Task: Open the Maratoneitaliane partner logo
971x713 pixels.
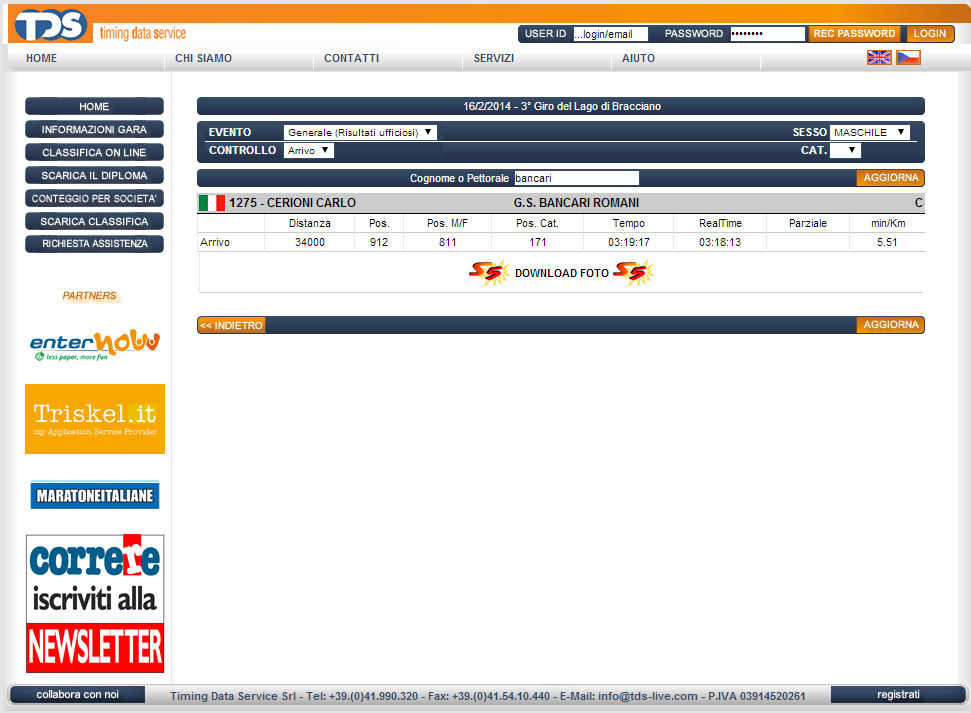Action: (x=95, y=495)
